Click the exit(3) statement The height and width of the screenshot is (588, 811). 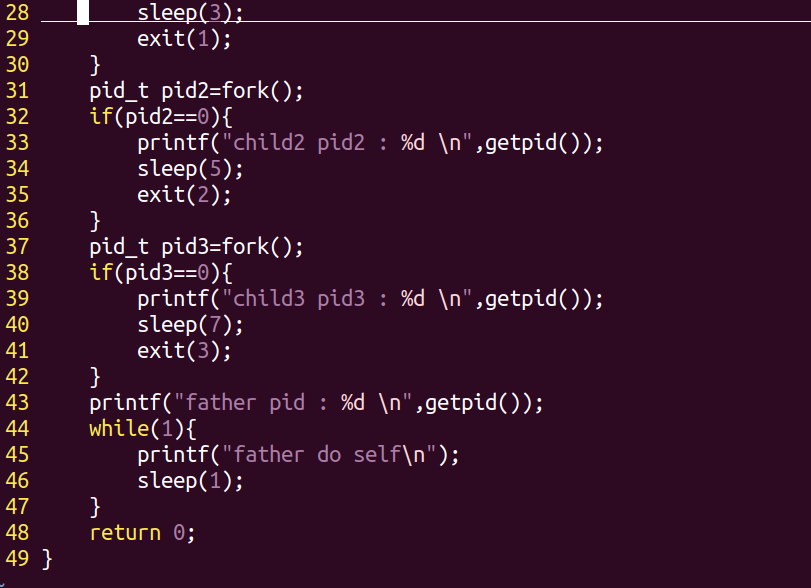pos(184,351)
